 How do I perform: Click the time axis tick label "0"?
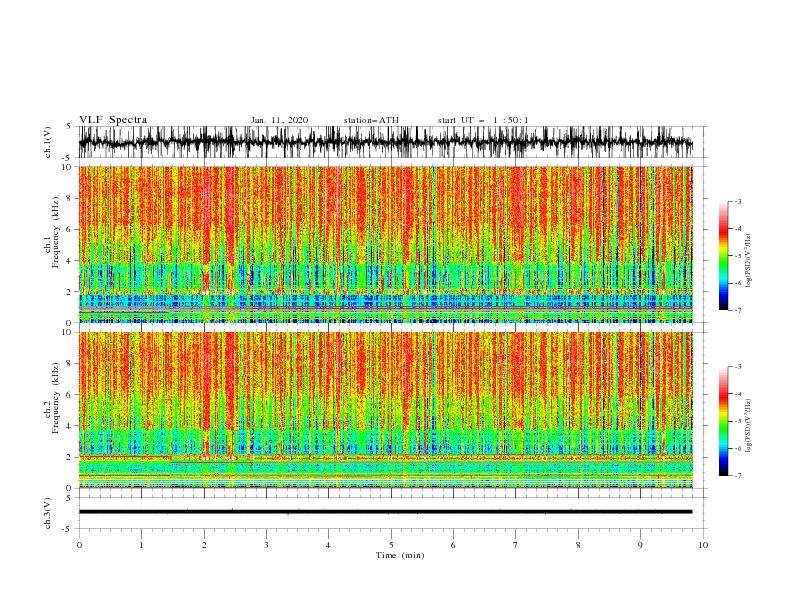[79, 545]
